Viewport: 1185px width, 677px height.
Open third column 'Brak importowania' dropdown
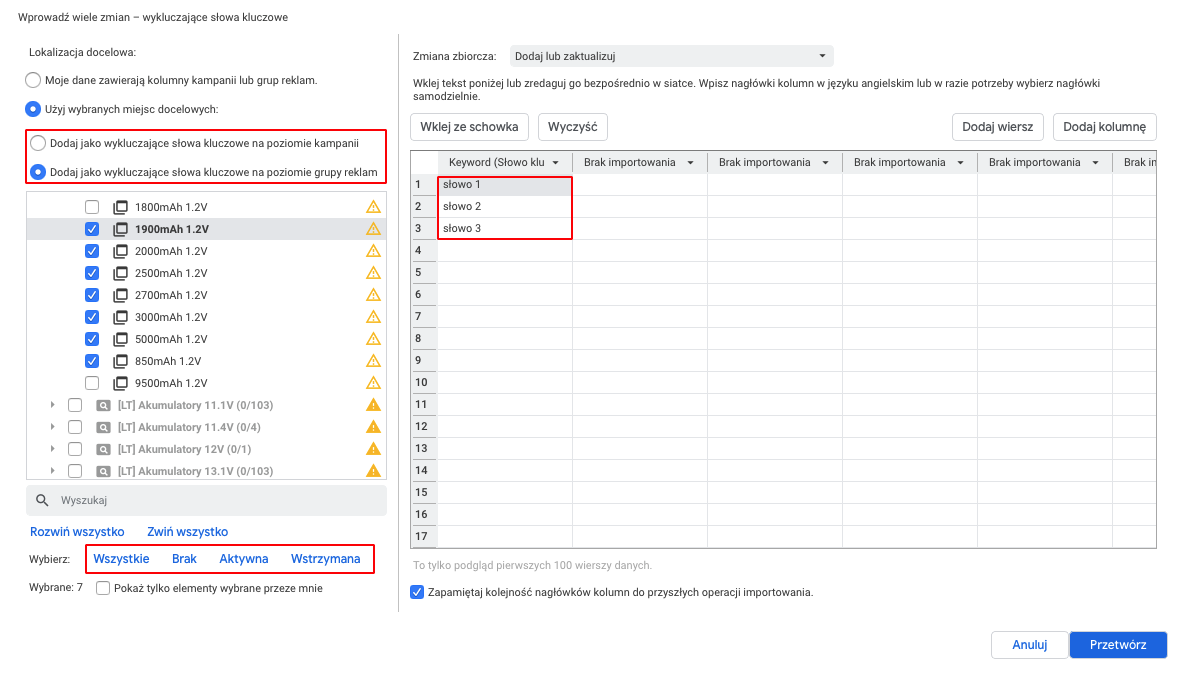point(825,162)
